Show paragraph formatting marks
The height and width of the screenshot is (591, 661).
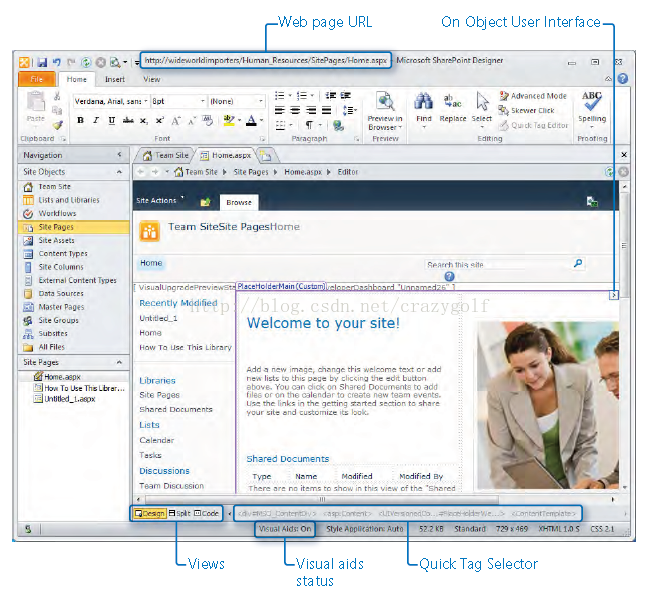309,125
